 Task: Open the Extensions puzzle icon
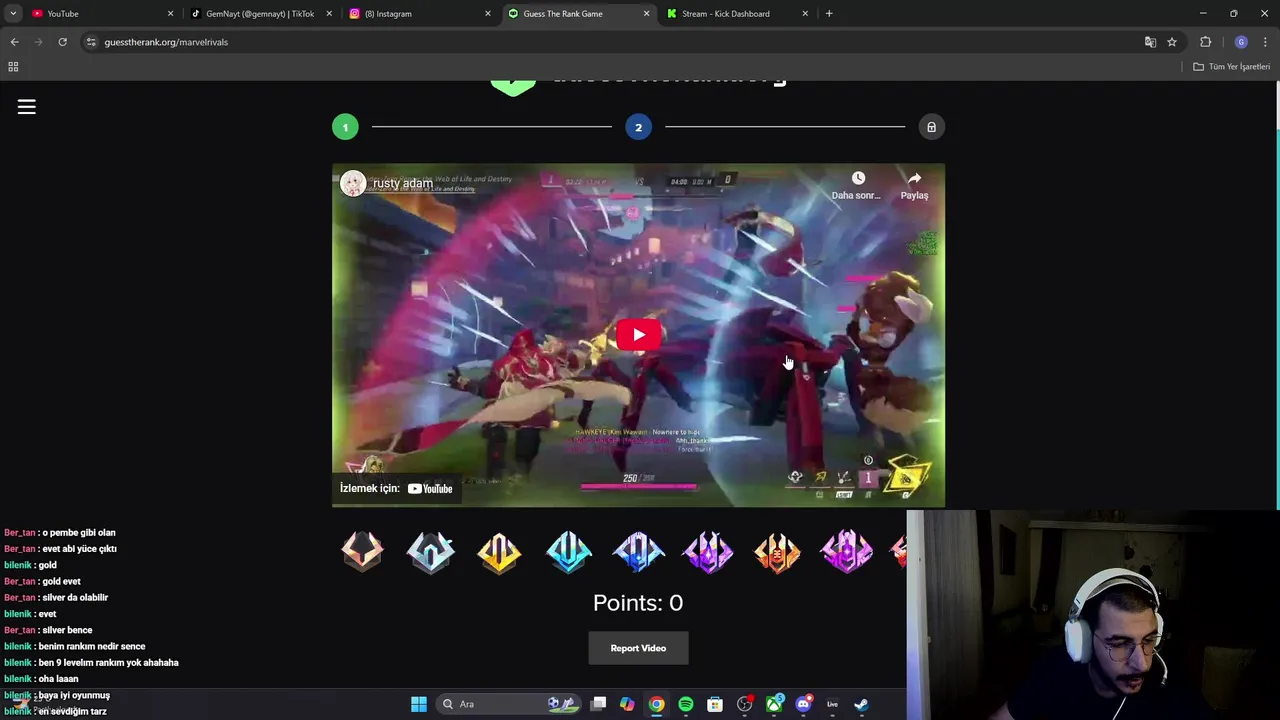click(1205, 42)
